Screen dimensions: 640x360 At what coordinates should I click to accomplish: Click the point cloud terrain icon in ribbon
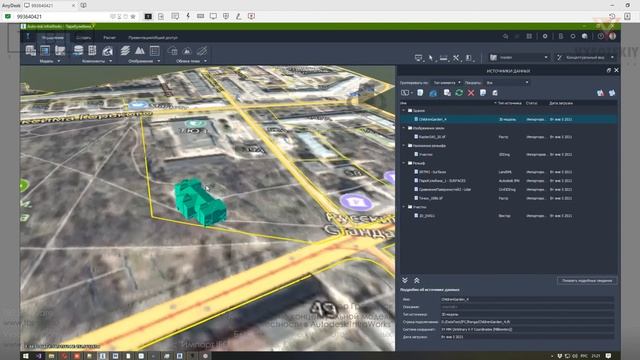pyautogui.click(x=187, y=51)
